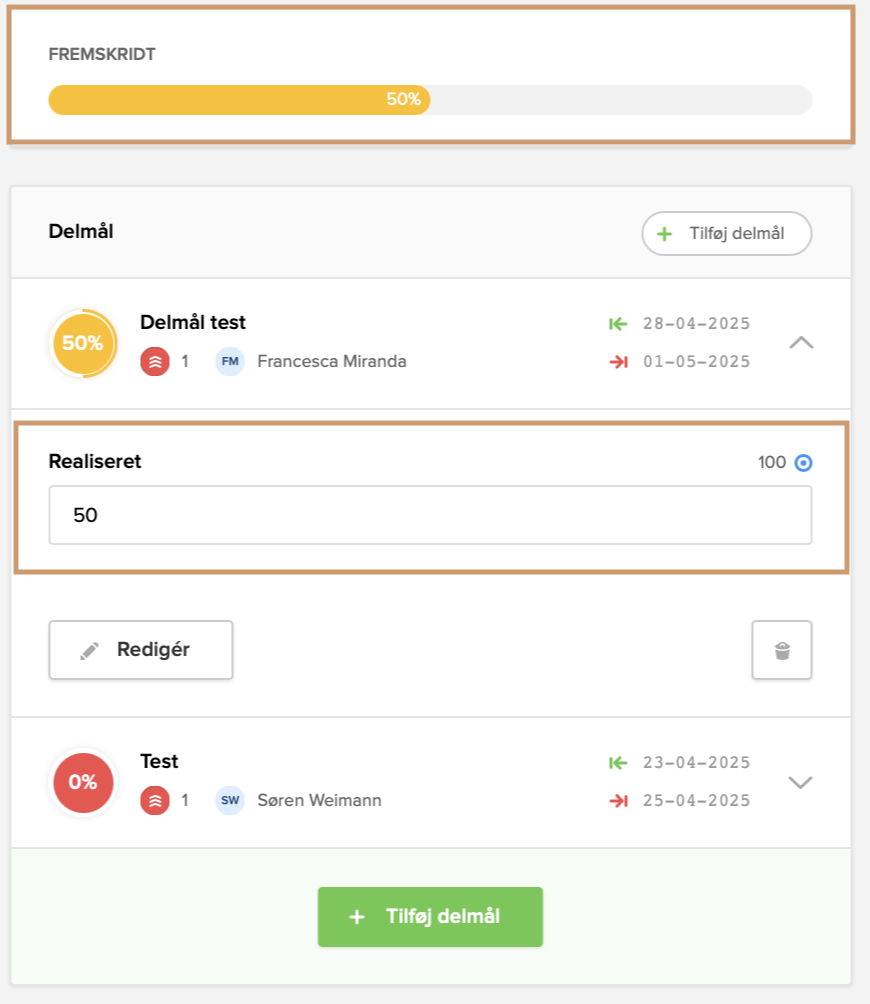870x1004 pixels.
Task: Click green start date icon for 23-04-2025
Action: tap(618, 763)
